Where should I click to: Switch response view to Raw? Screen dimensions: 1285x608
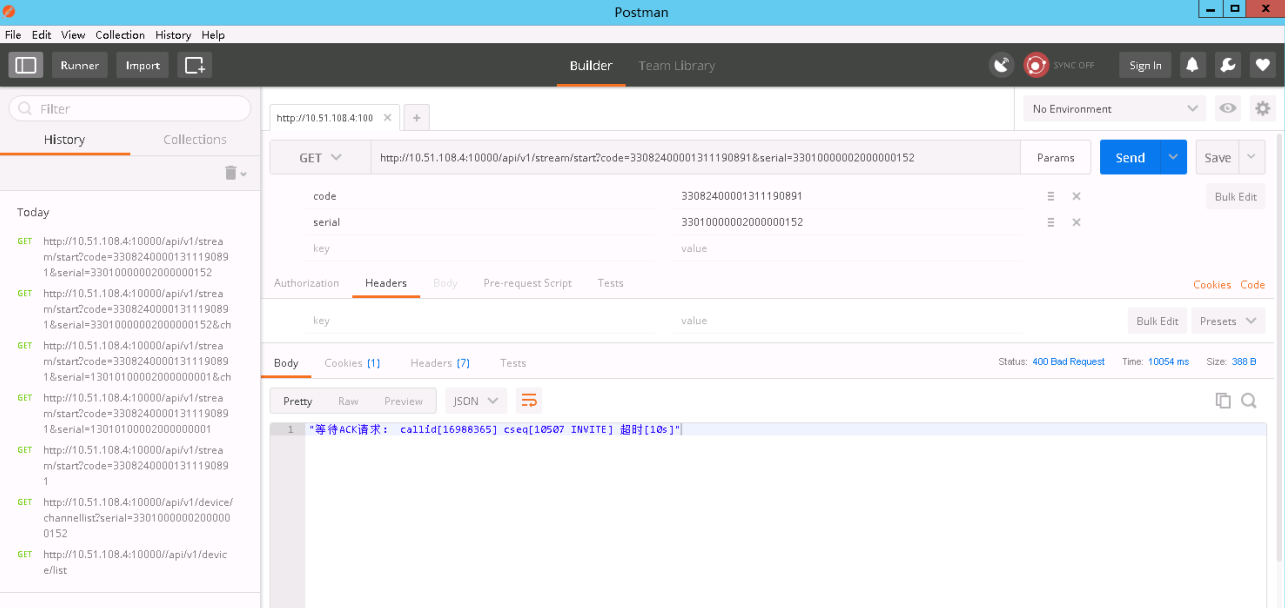point(348,401)
